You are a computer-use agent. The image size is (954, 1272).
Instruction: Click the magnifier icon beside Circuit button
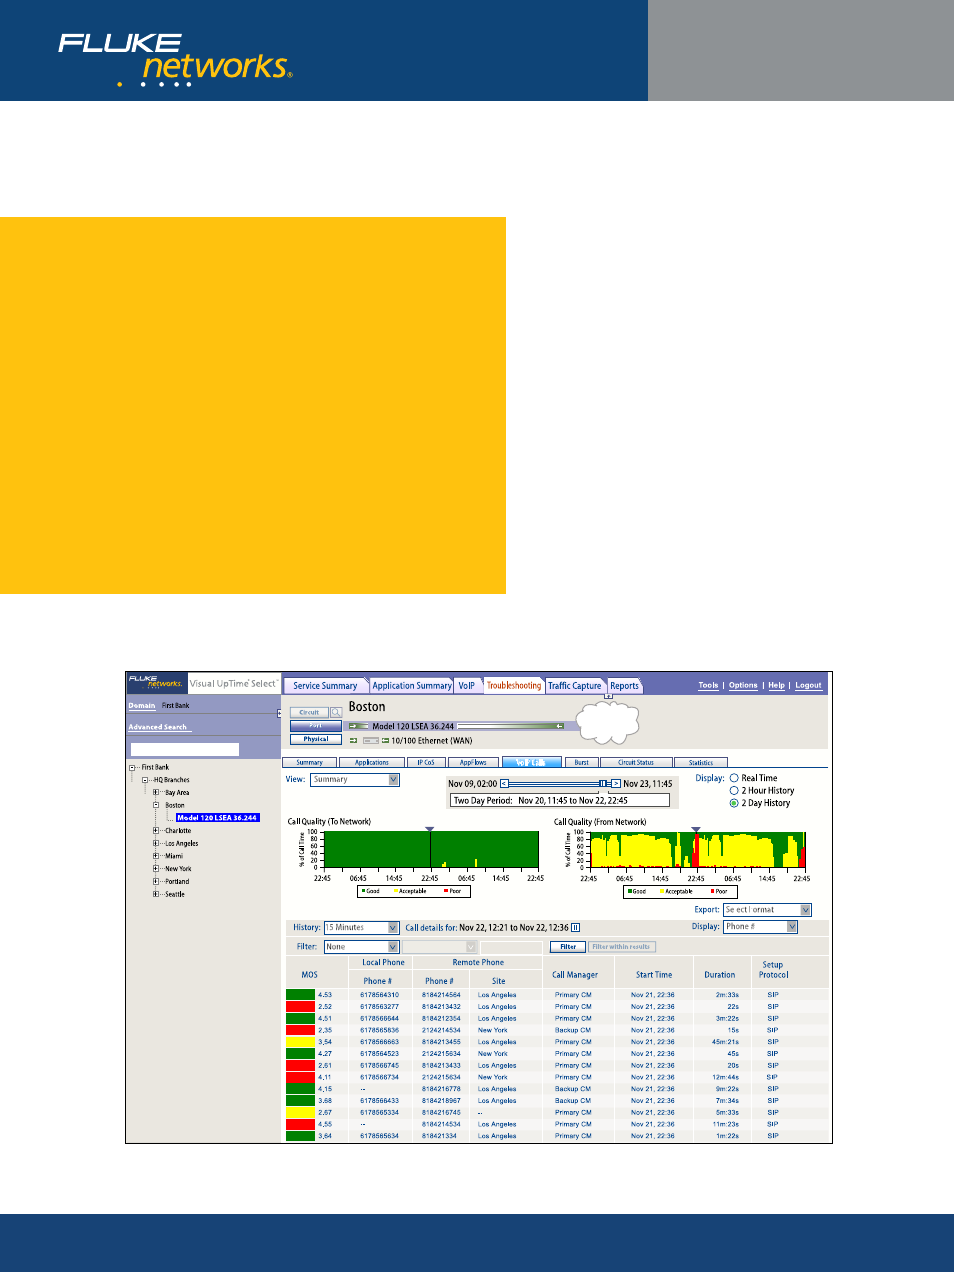[x=336, y=713]
